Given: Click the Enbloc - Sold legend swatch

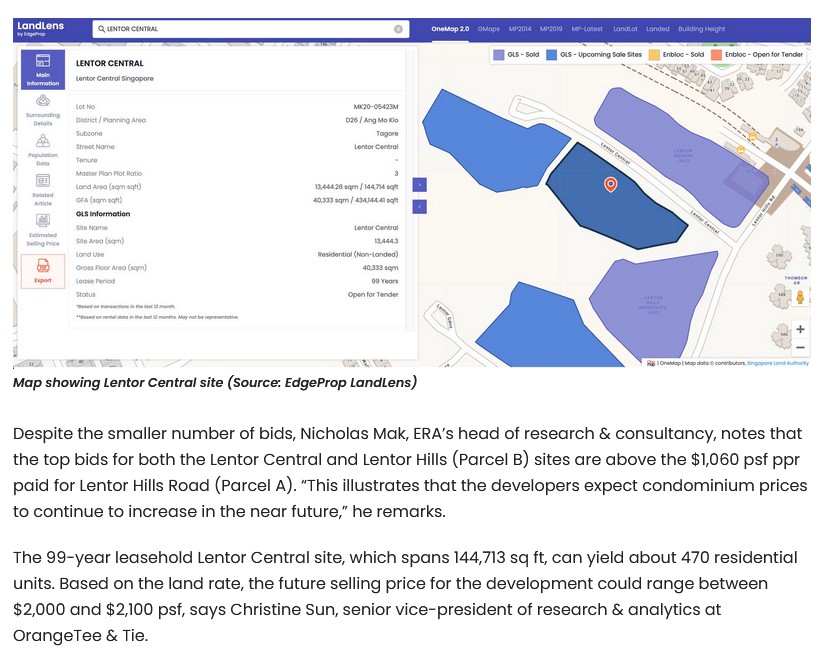Looking at the screenshot, I should [x=654, y=55].
